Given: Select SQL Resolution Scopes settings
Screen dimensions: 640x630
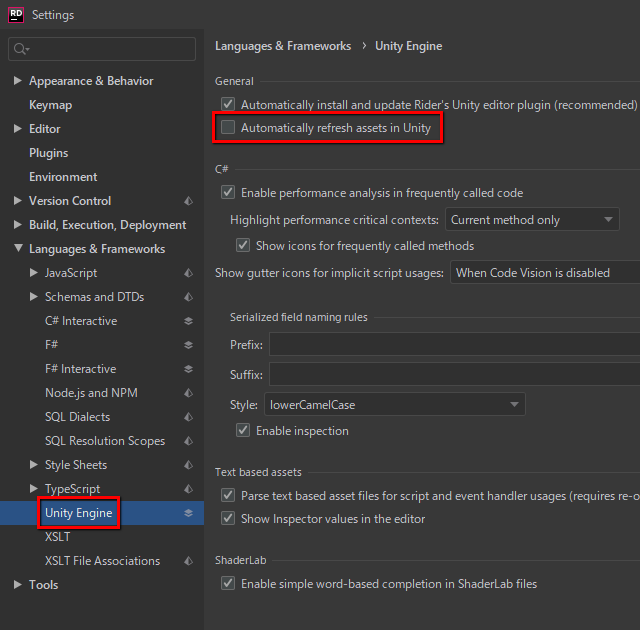Looking at the screenshot, I should [x=105, y=441].
